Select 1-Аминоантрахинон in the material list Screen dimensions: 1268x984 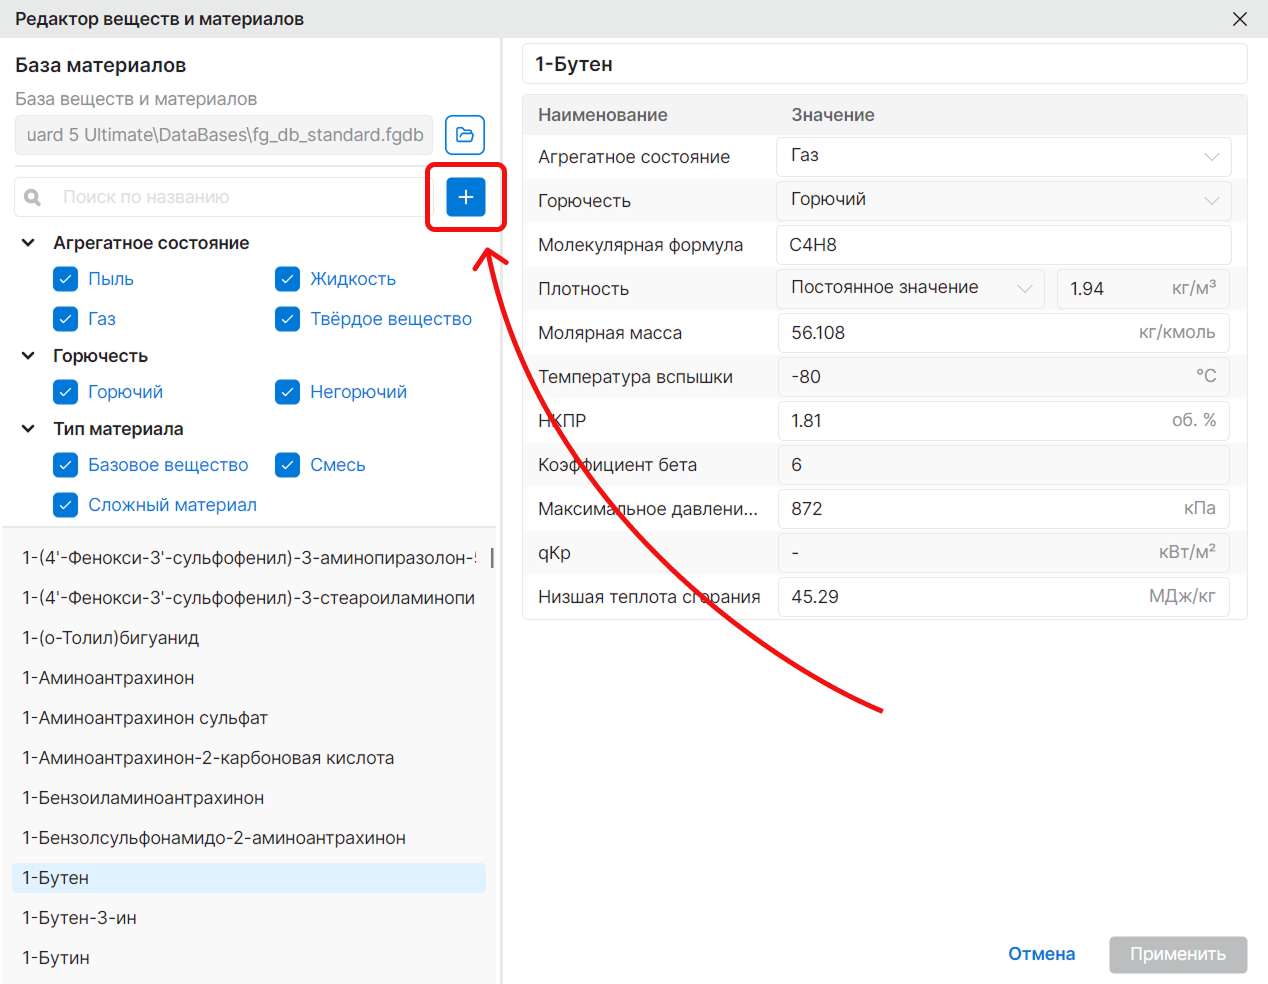[249, 678]
